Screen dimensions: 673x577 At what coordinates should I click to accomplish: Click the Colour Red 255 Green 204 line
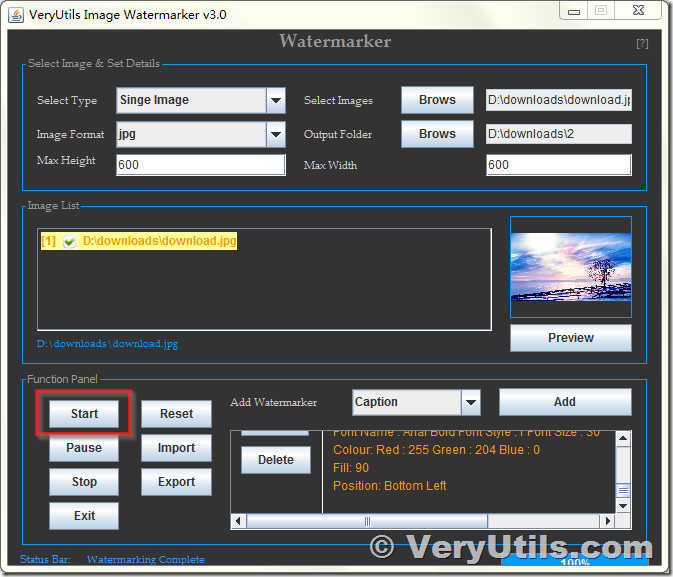pyautogui.click(x=437, y=449)
